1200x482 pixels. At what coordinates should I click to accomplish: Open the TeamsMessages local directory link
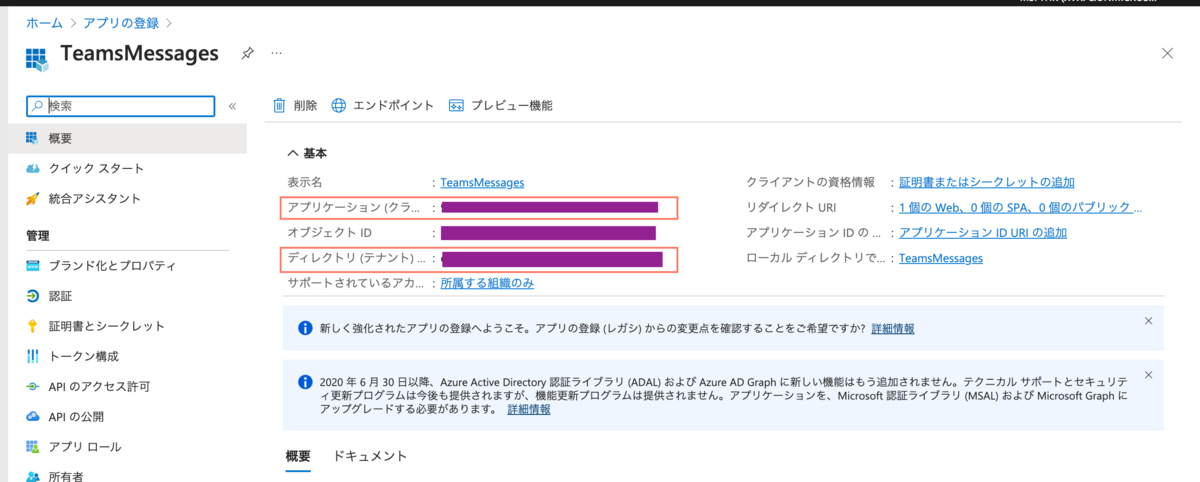(941, 258)
